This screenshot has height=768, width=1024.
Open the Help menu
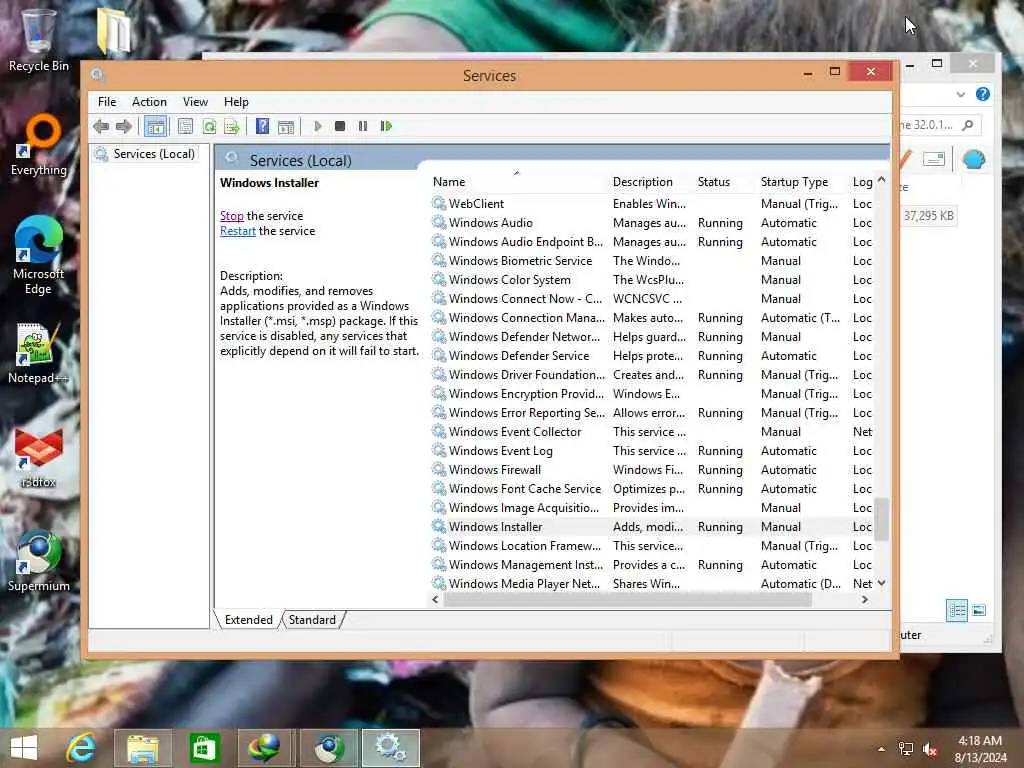click(x=236, y=102)
